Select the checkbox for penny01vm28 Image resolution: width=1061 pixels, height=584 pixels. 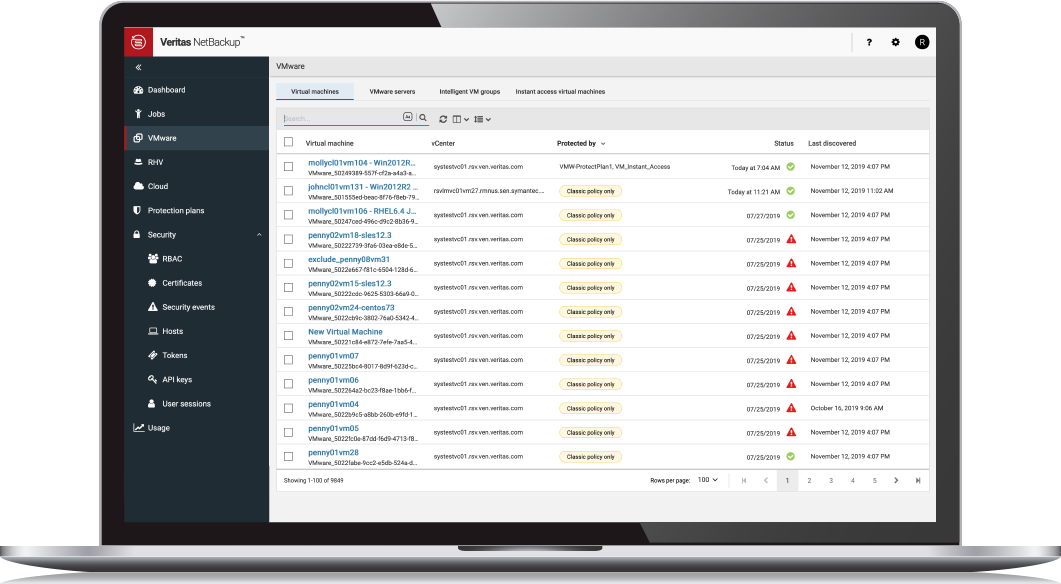click(289, 456)
